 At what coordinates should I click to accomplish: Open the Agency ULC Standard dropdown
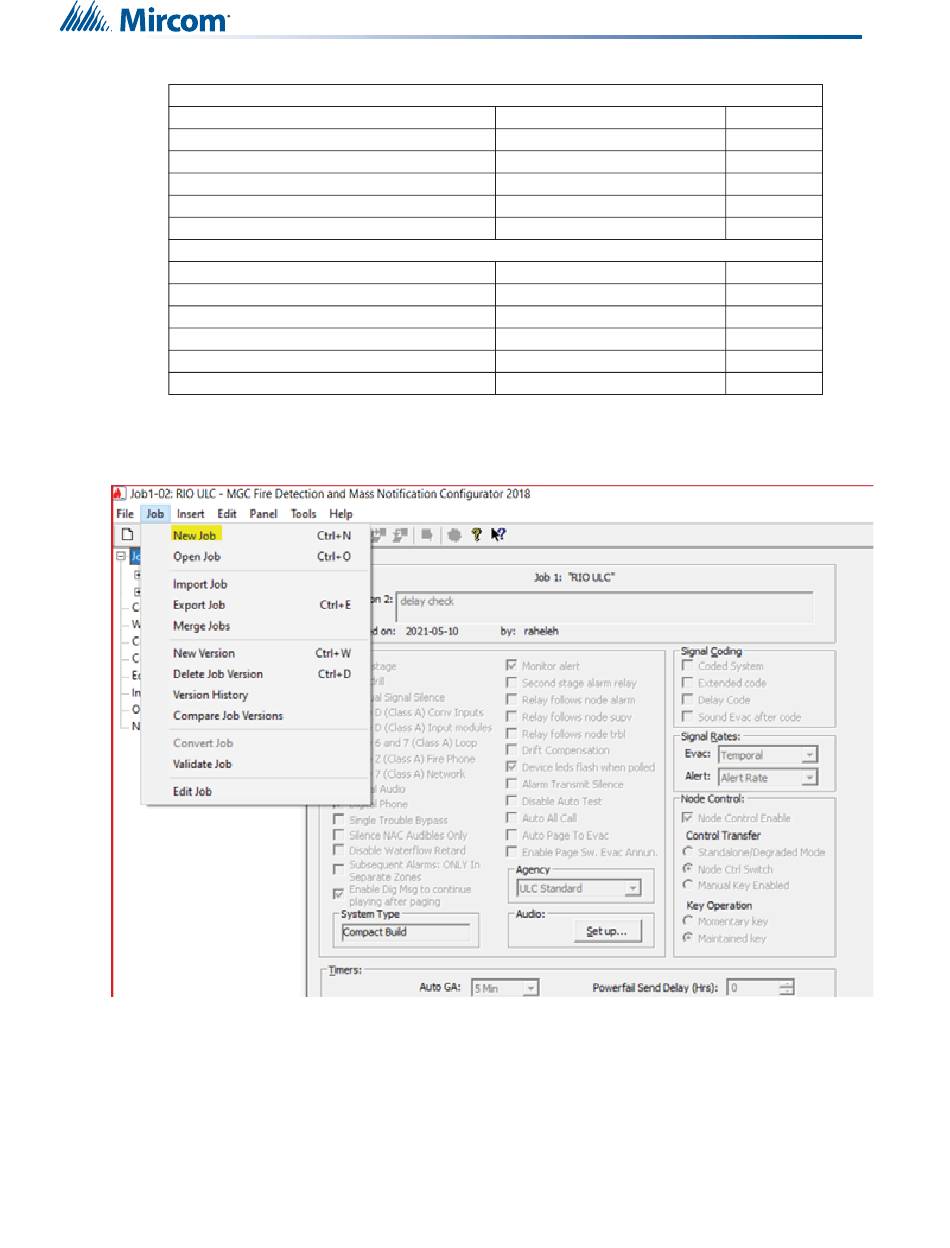click(578, 888)
